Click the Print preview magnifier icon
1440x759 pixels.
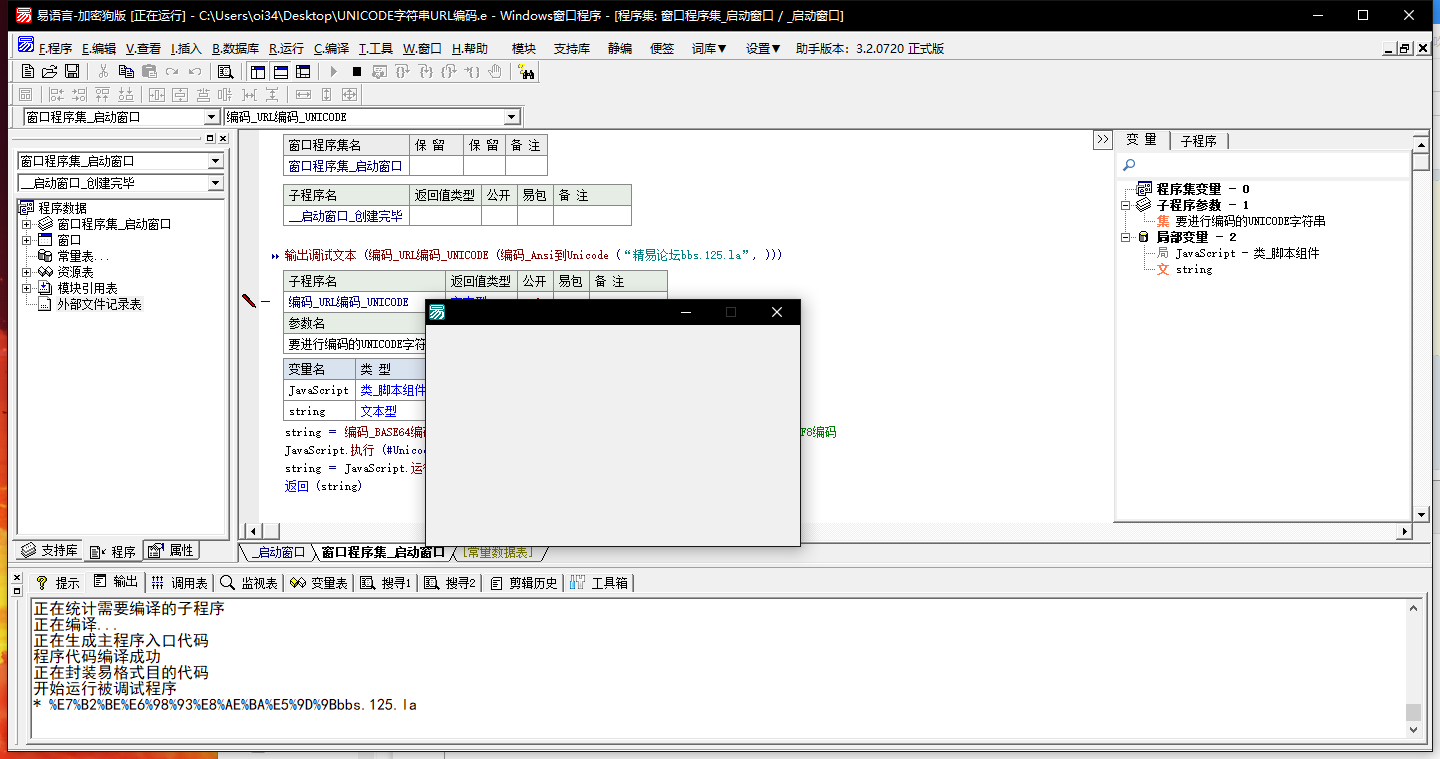pos(225,71)
